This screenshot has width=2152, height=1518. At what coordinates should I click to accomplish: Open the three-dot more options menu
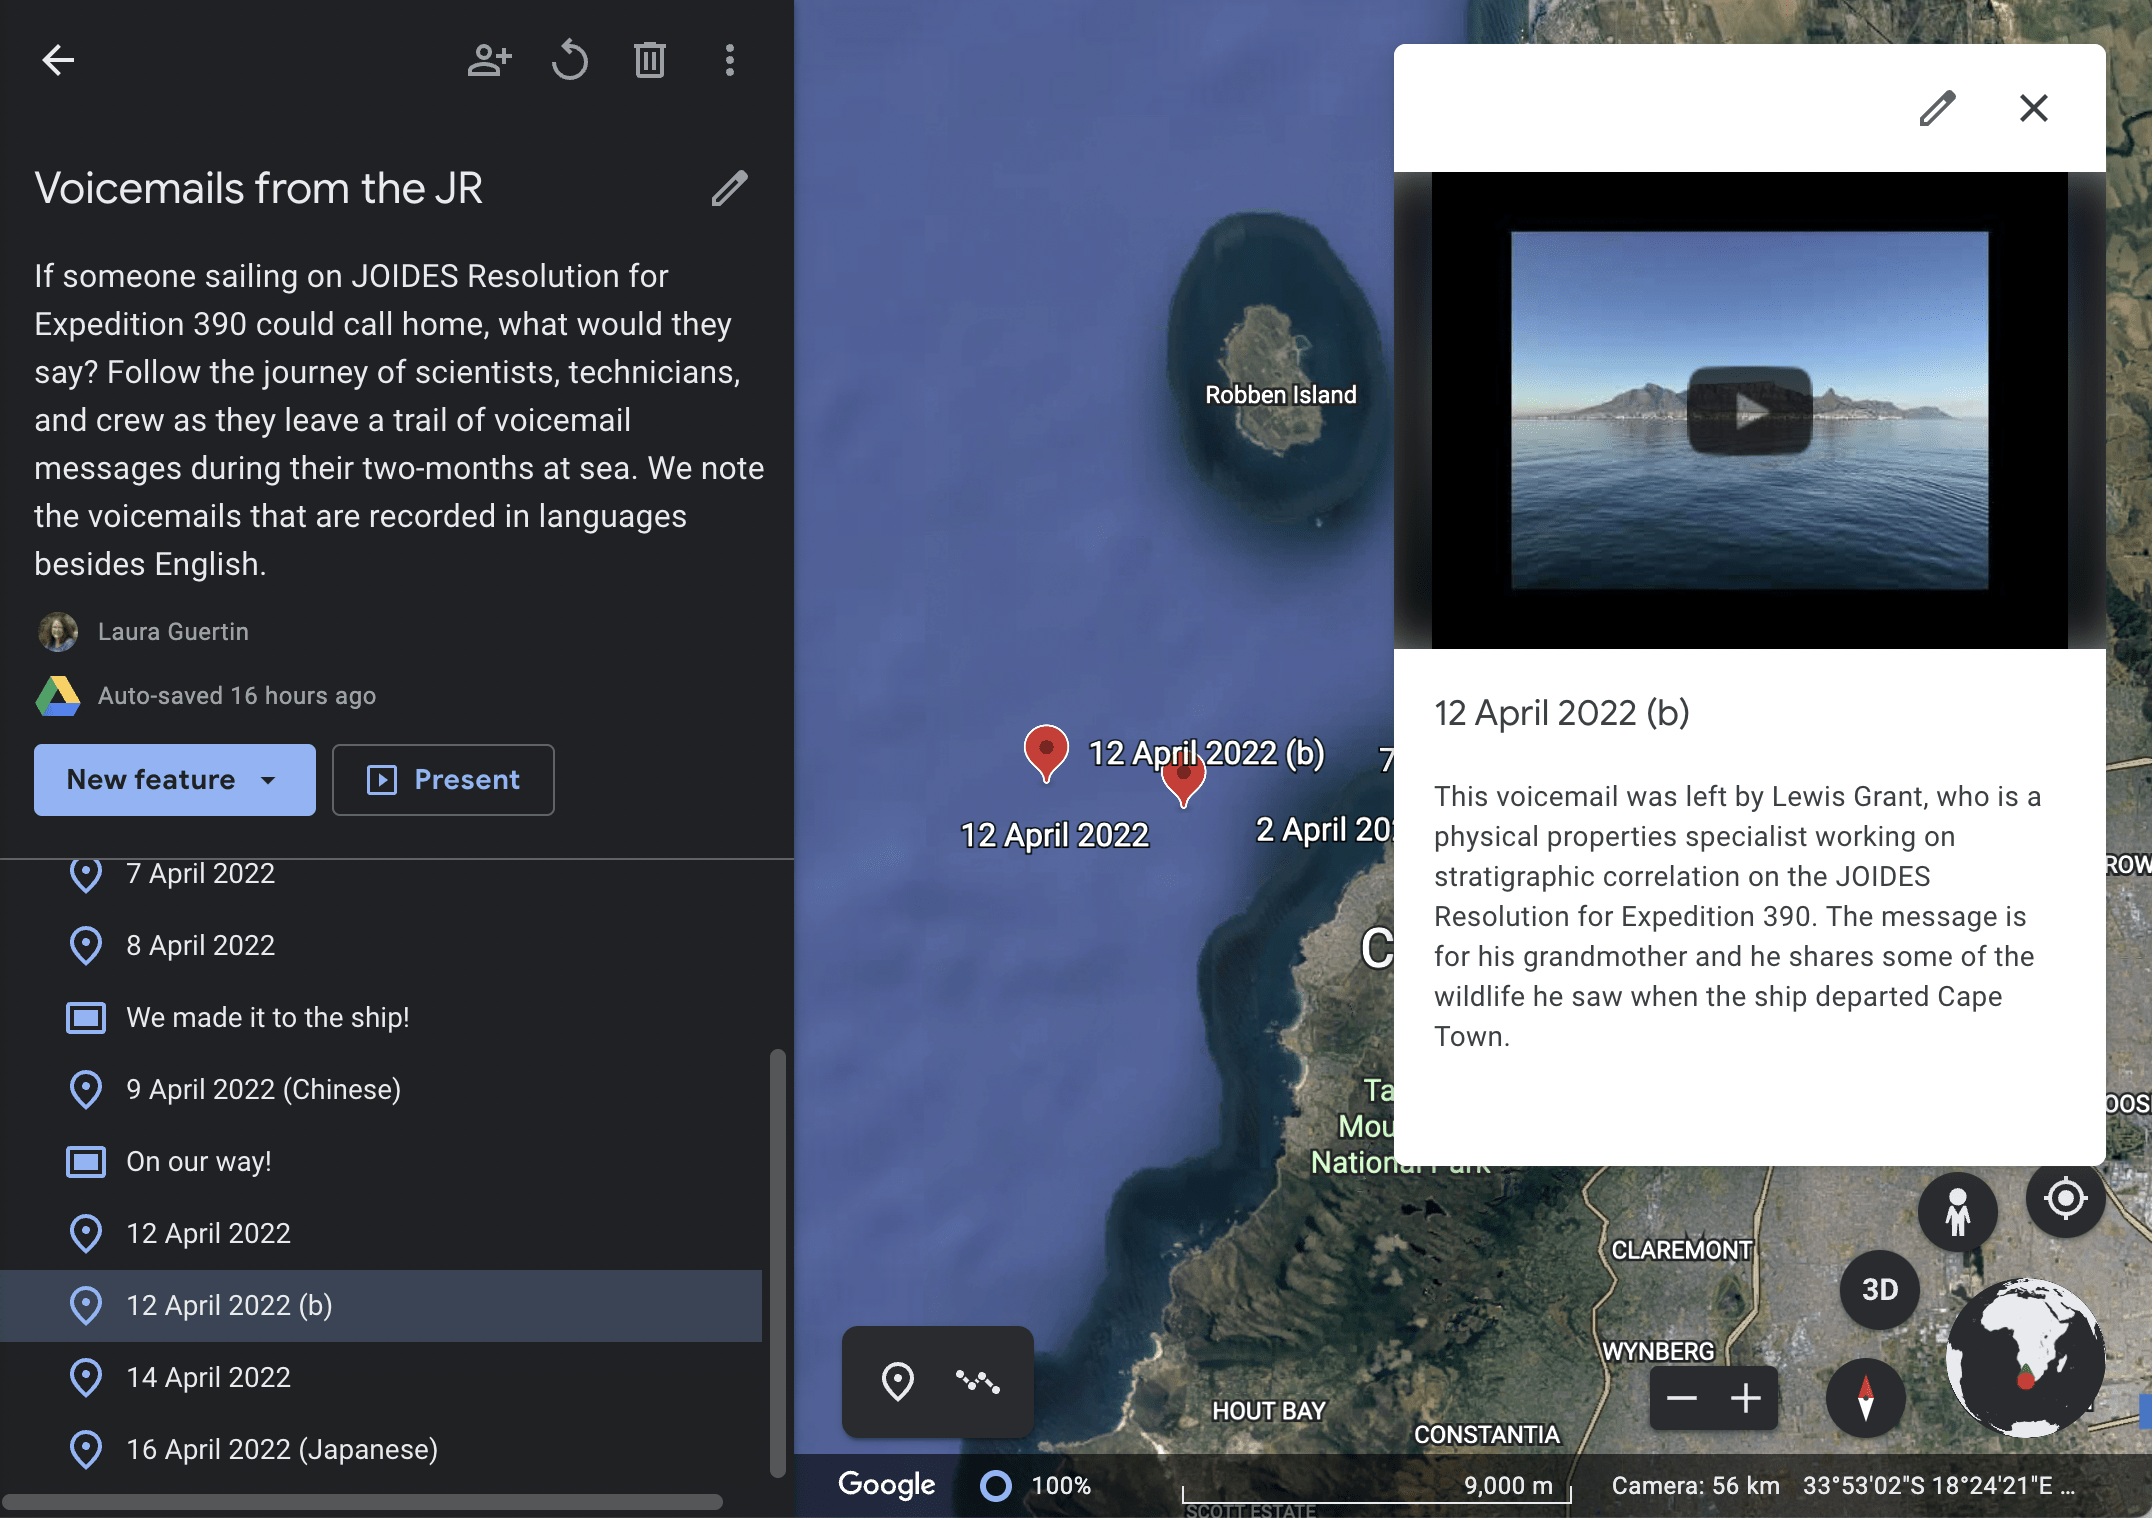pyautogui.click(x=730, y=60)
